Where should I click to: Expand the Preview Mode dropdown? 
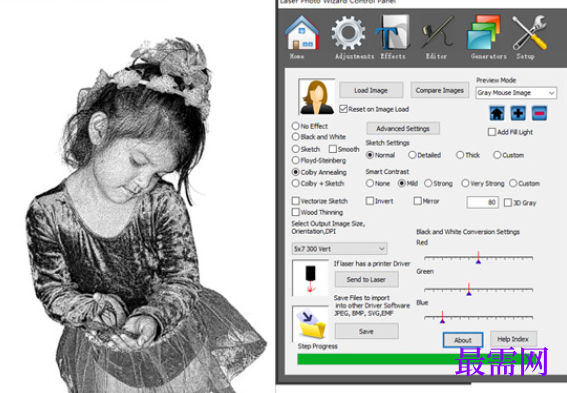coord(516,93)
